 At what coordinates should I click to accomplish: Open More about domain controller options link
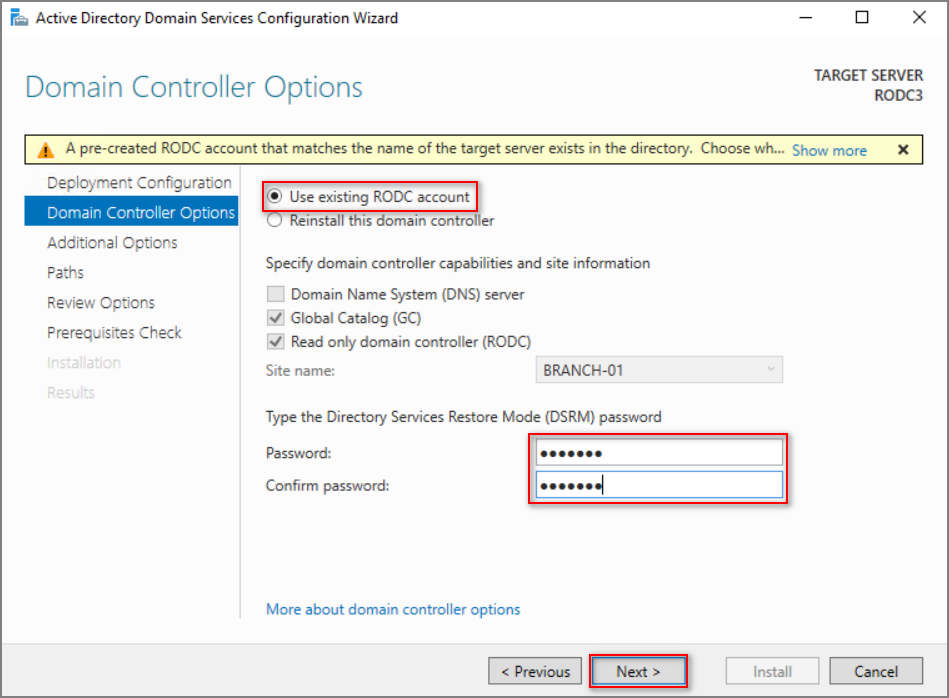(393, 609)
